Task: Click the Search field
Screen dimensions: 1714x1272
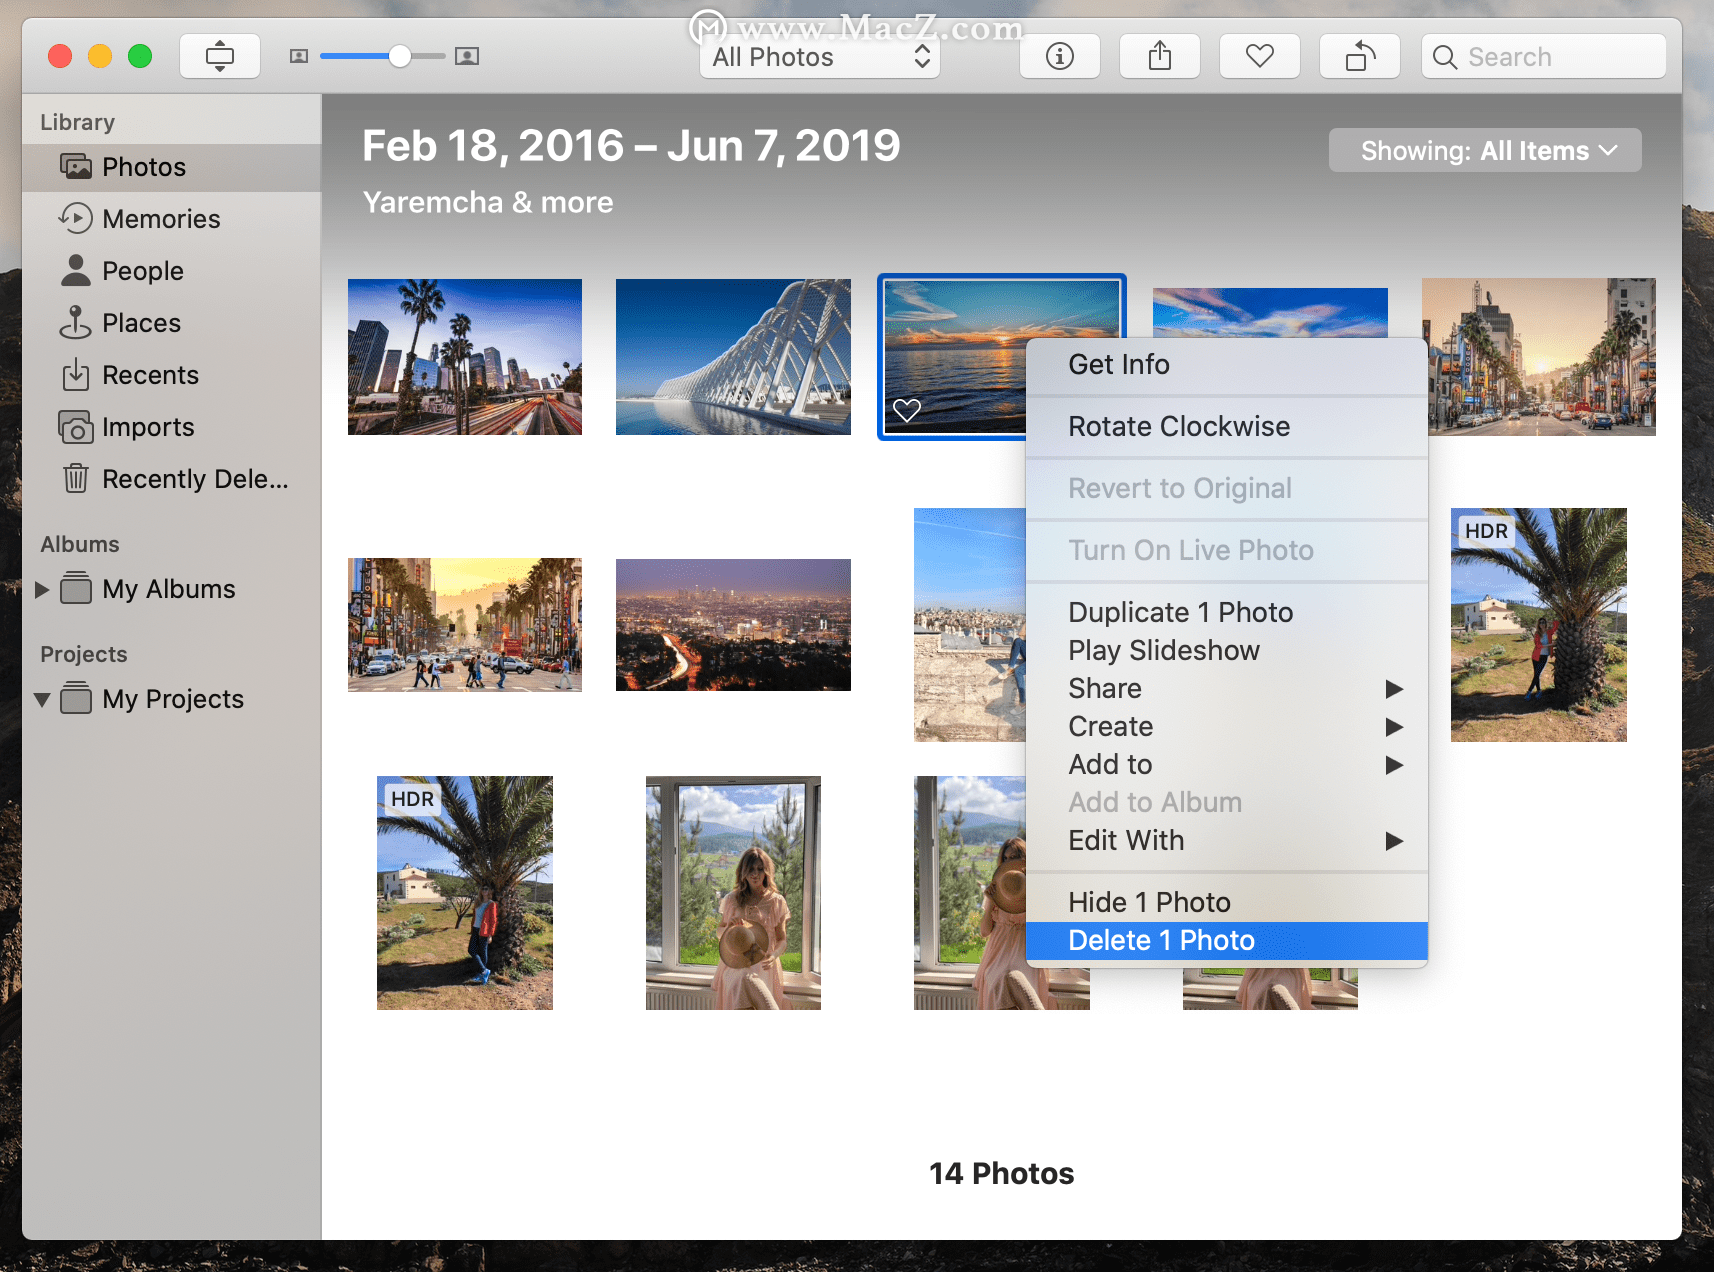Action: click(1544, 56)
